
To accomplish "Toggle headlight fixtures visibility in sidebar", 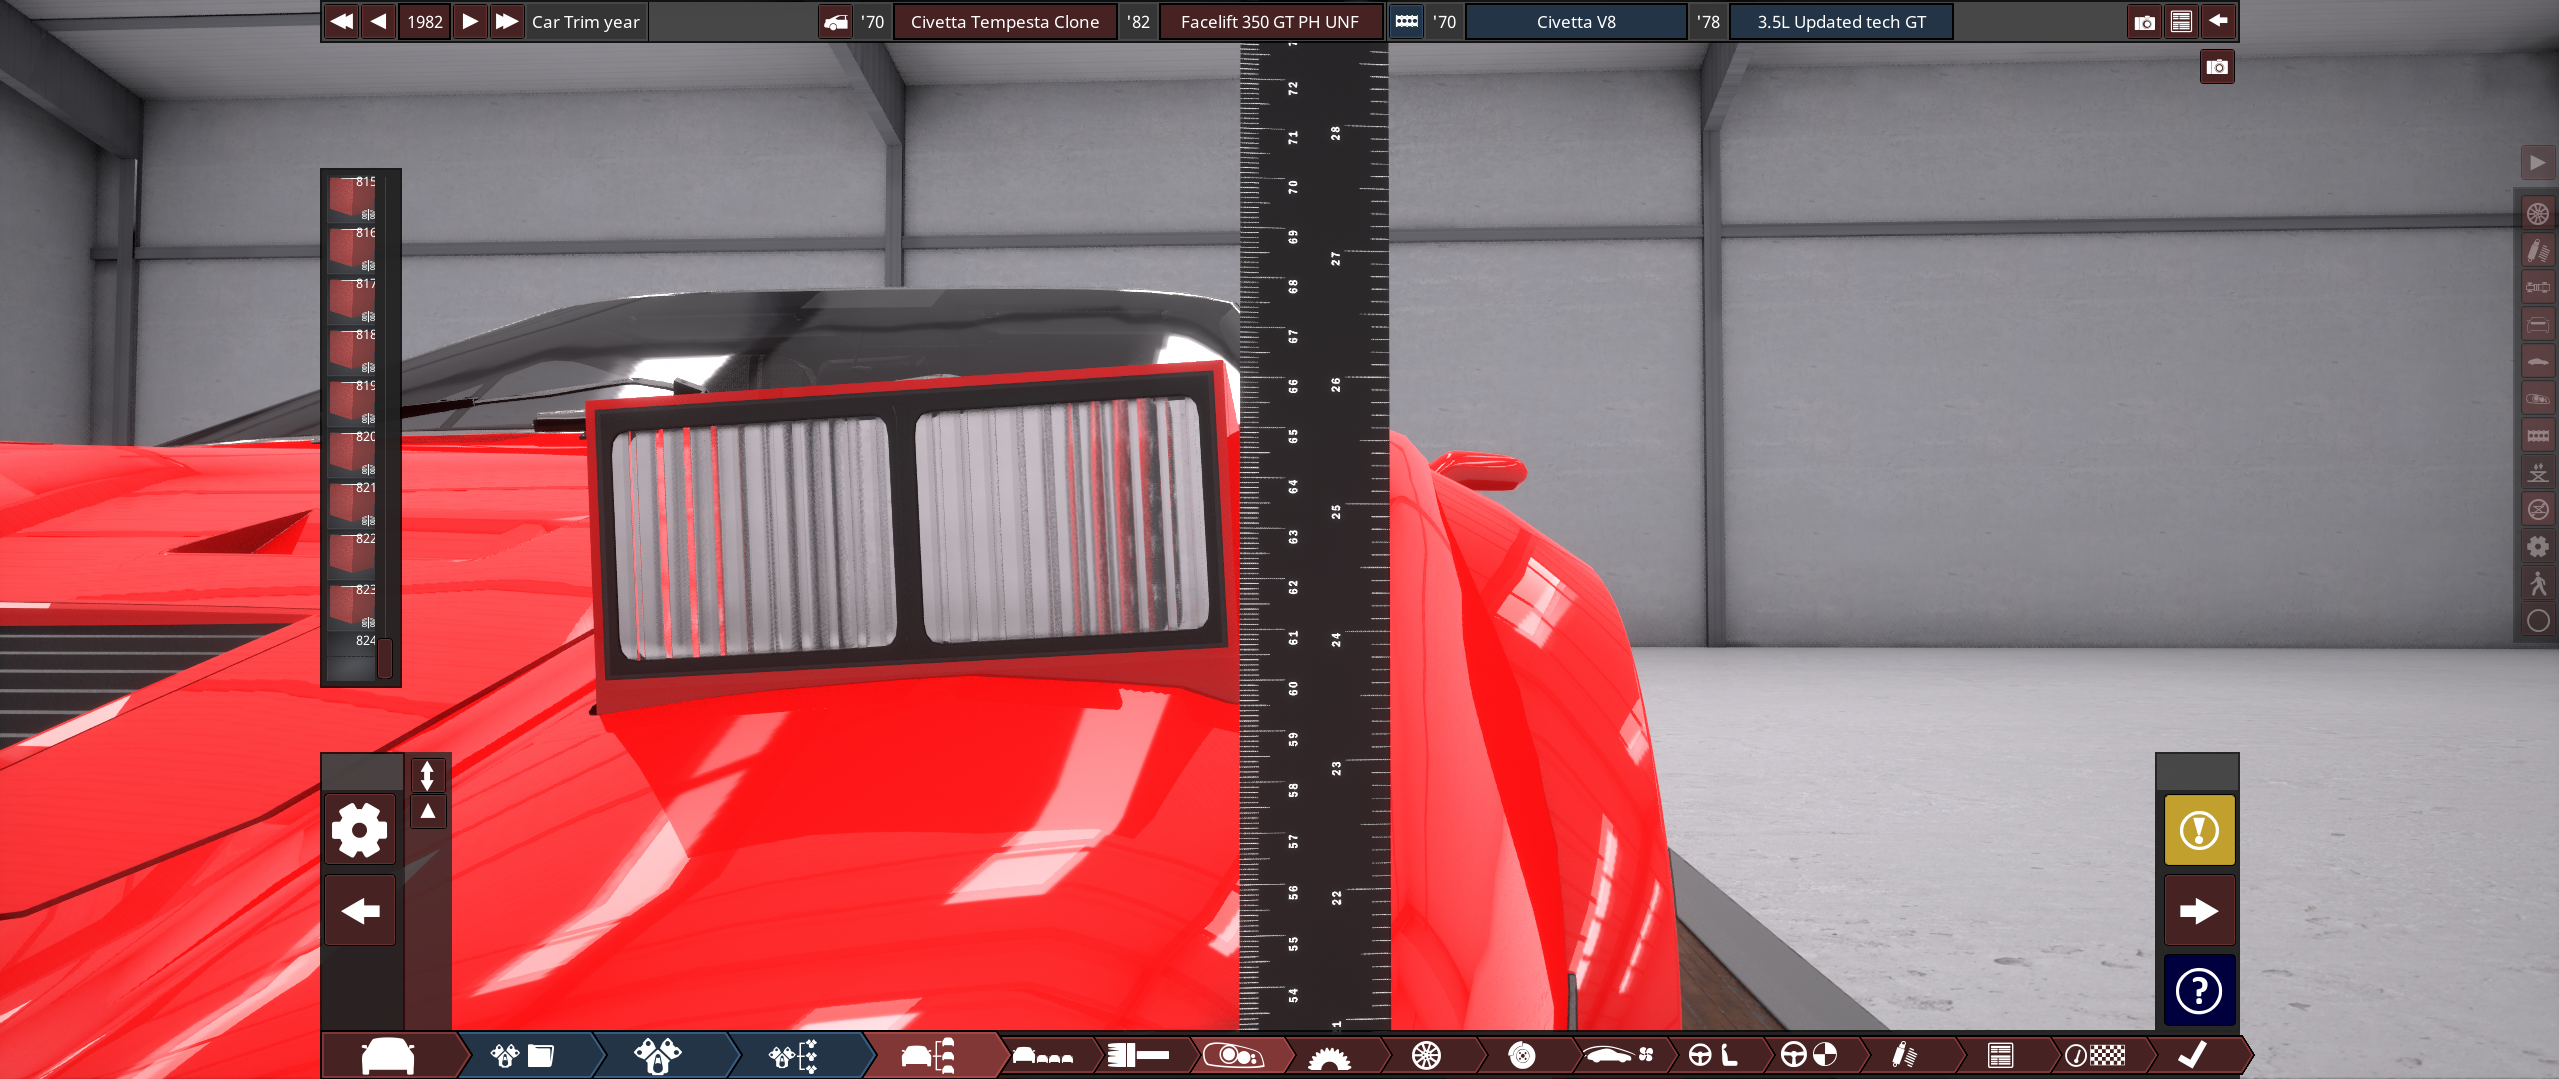I will (2537, 398).
